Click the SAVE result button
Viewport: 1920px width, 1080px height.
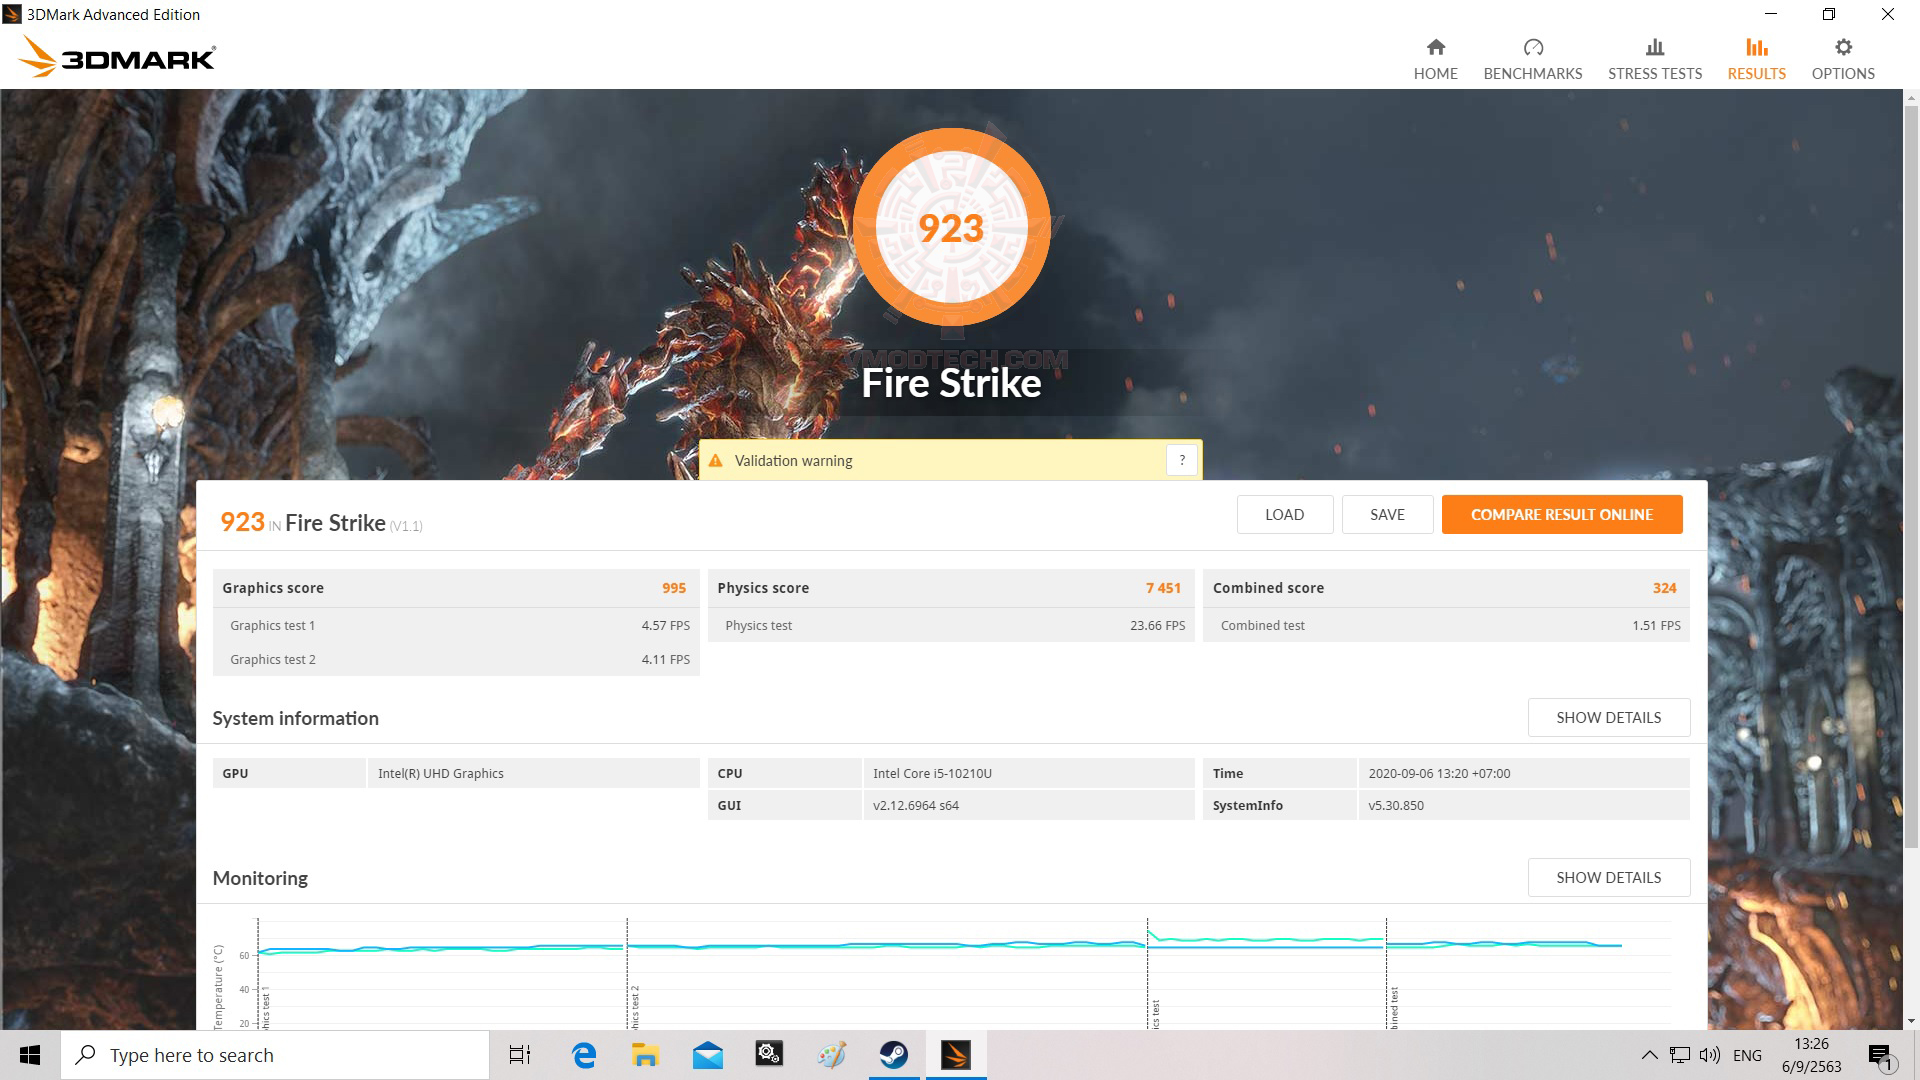[1386, 514]
